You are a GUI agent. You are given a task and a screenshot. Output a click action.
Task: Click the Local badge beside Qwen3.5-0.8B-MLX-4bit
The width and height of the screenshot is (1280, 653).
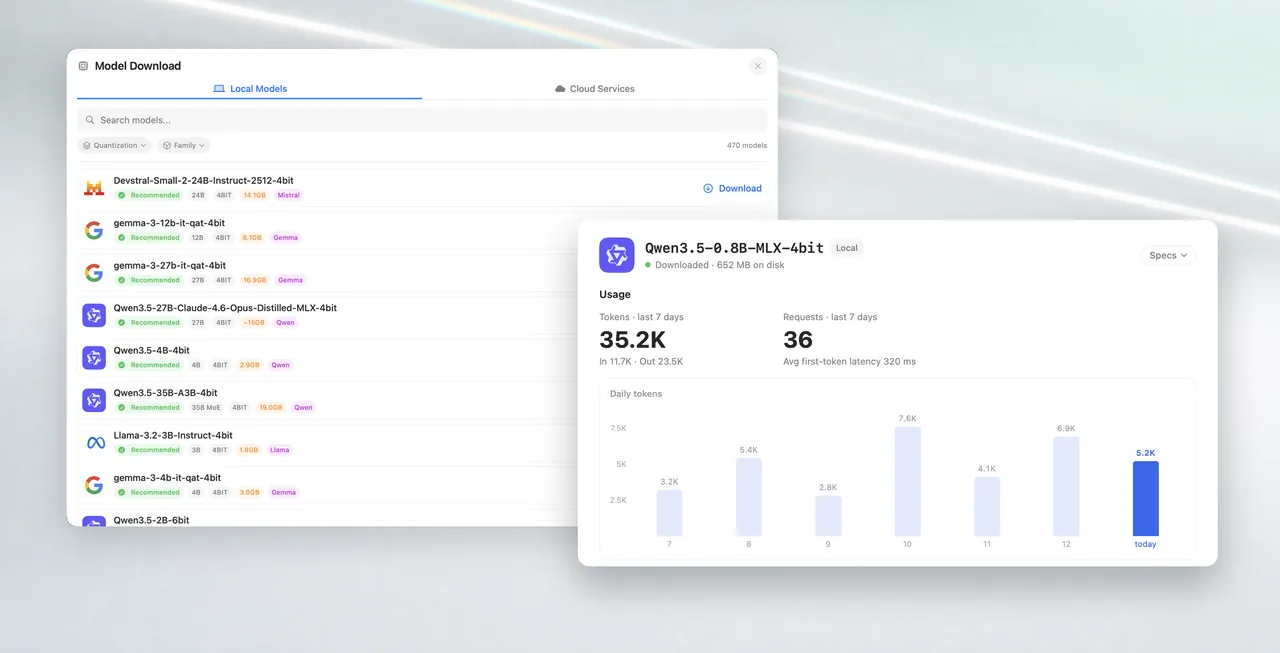click(847, 248)
